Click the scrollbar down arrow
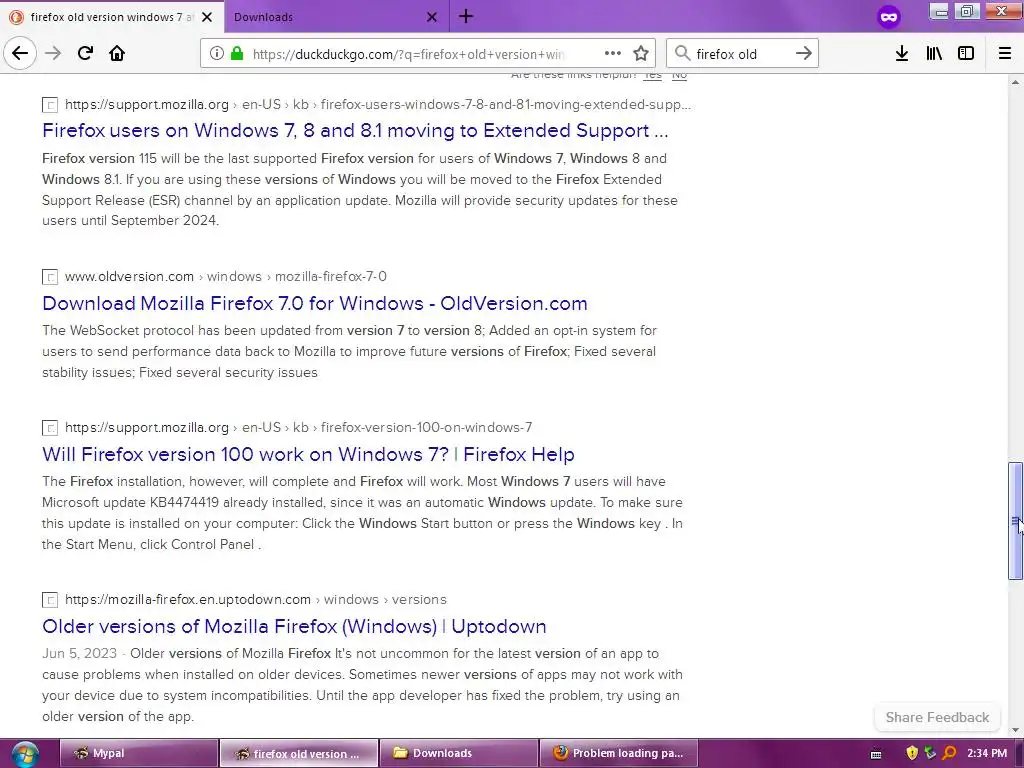The image size is (1024, 768). [x=1015, y=731]
